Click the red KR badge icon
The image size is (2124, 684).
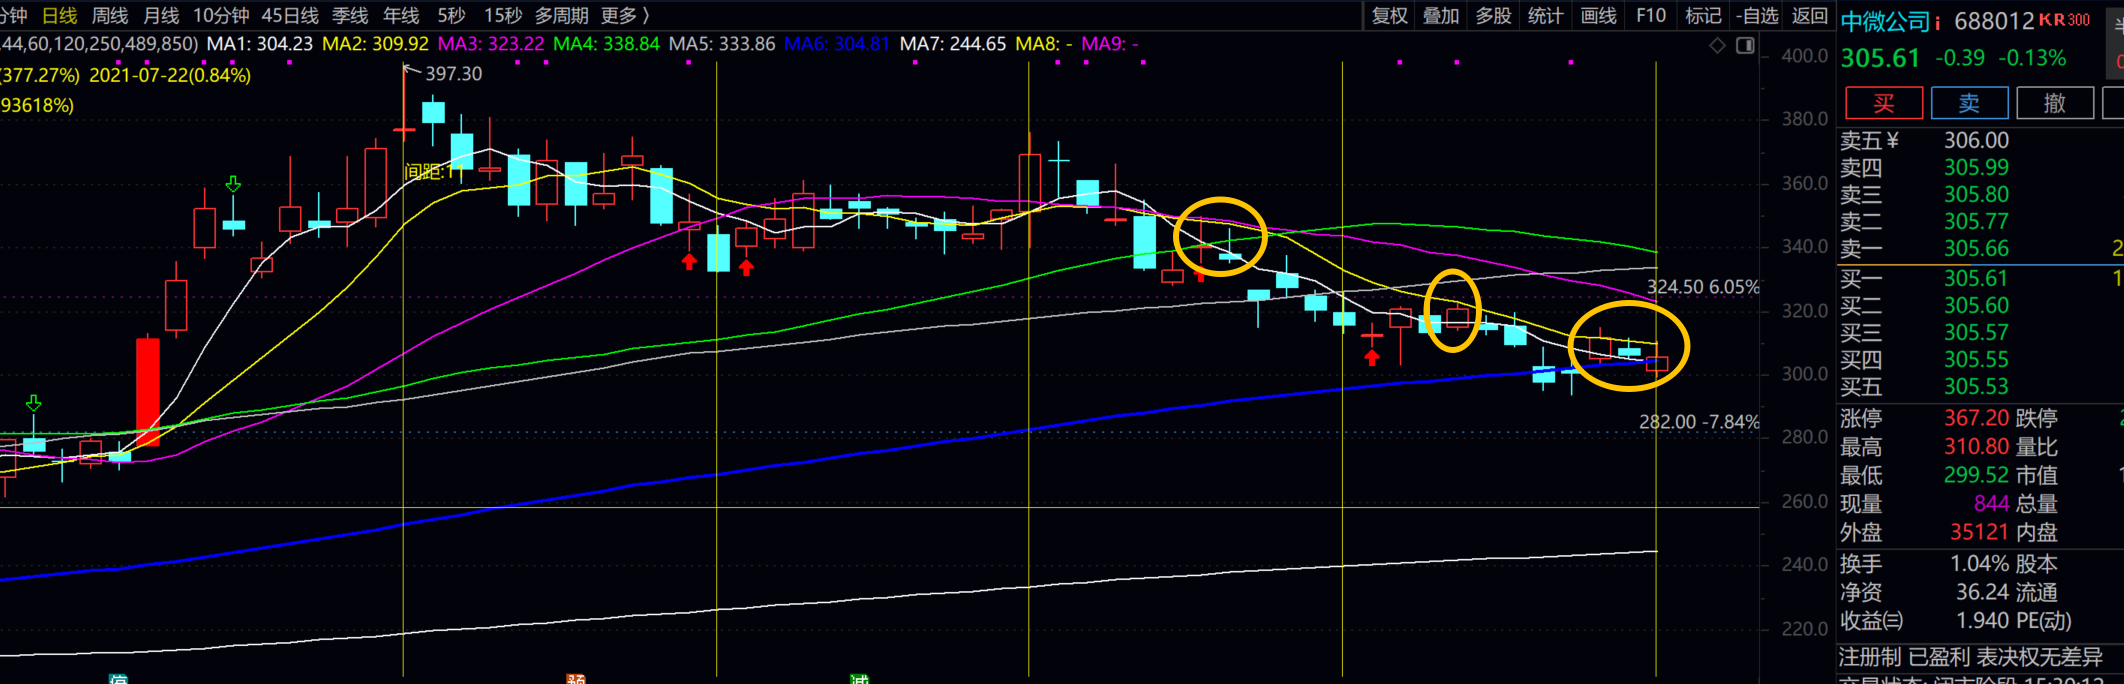tap(2064, 20)
